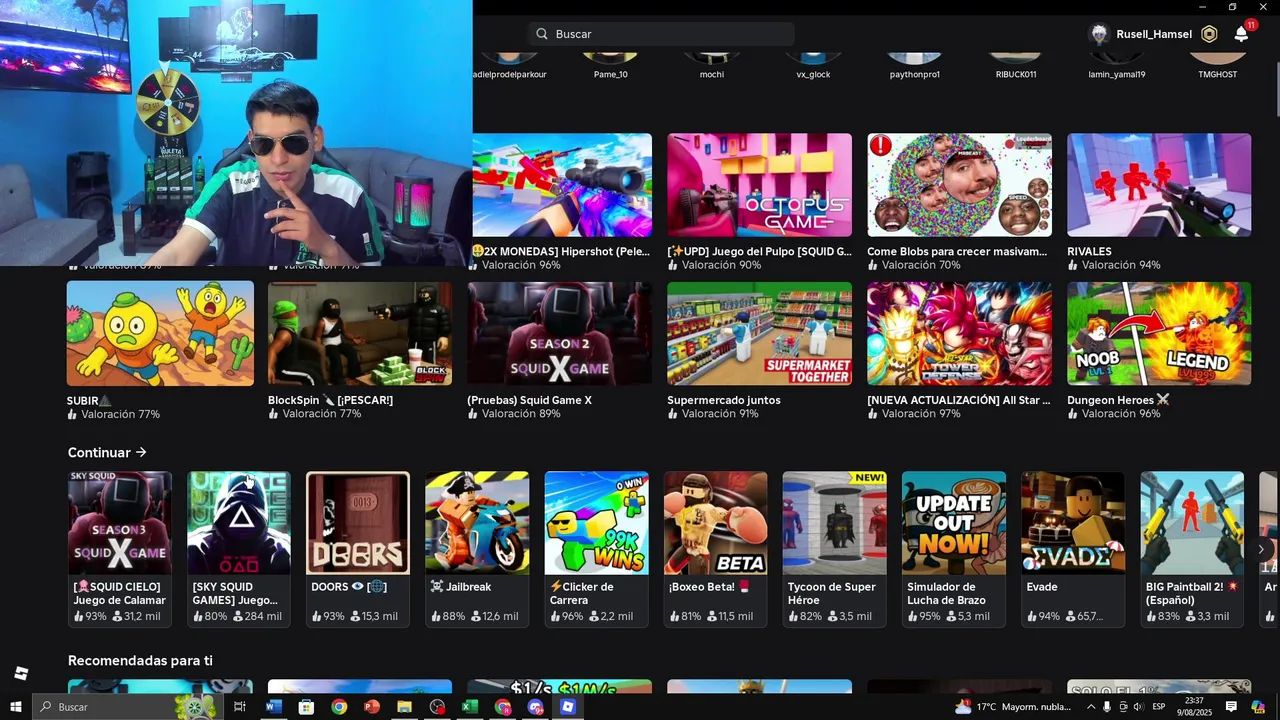
Task: Click friend avatar vx_glock
Action: click(x=813, y=58)
